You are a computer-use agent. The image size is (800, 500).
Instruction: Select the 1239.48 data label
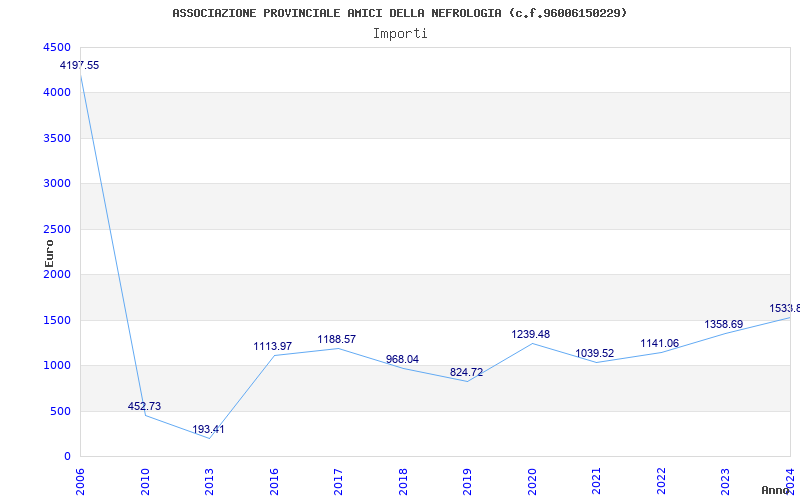(531, 334)
